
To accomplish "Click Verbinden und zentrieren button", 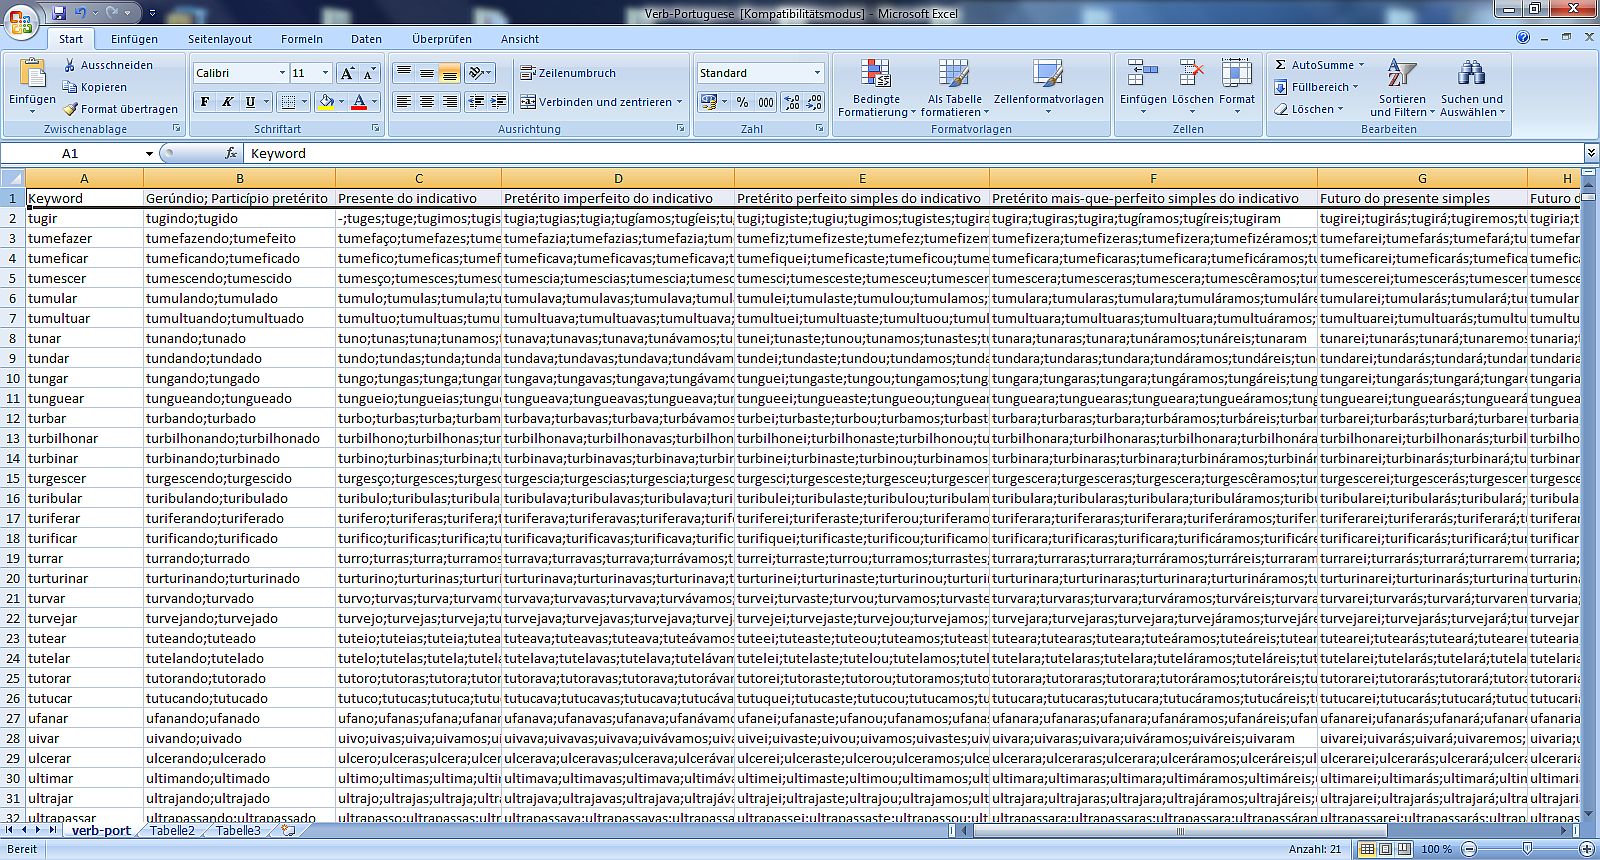I will click(596, 102).
